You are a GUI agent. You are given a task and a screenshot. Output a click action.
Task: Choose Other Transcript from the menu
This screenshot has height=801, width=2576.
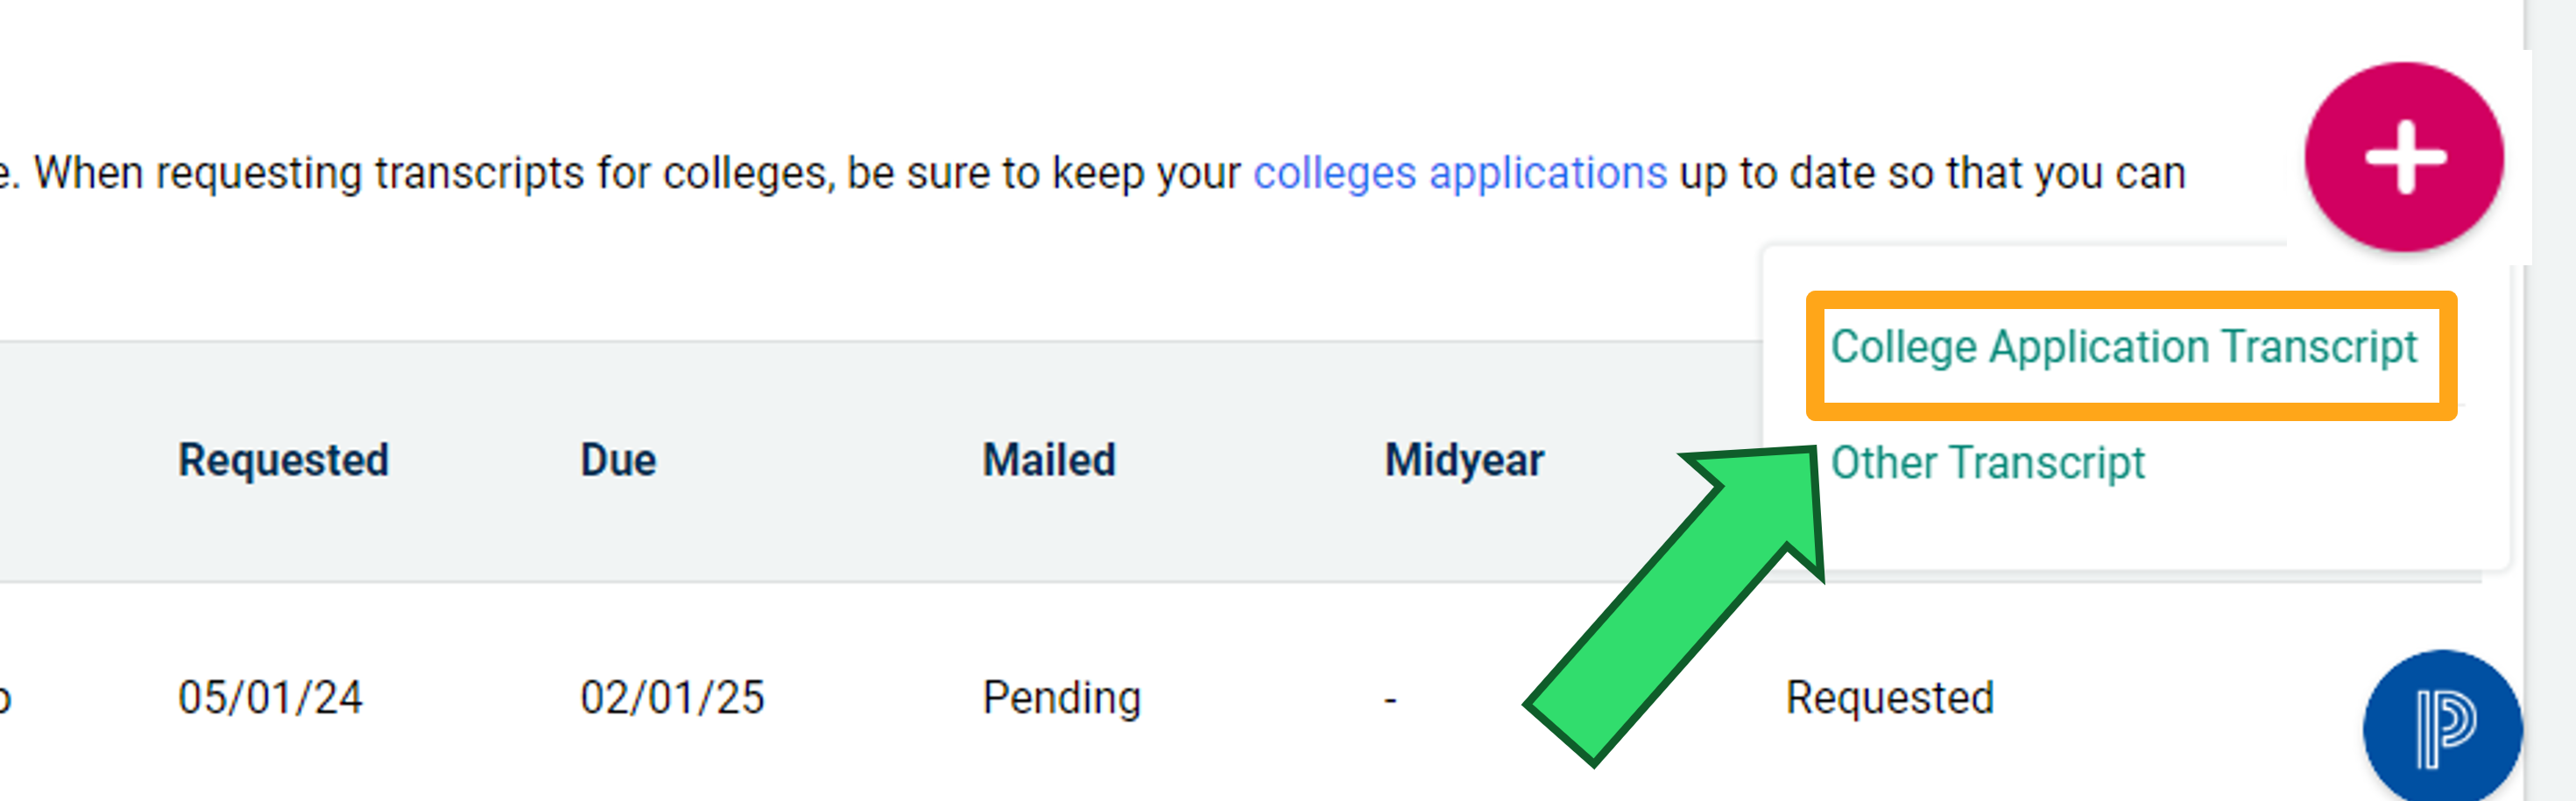(x=1987, y=463)
